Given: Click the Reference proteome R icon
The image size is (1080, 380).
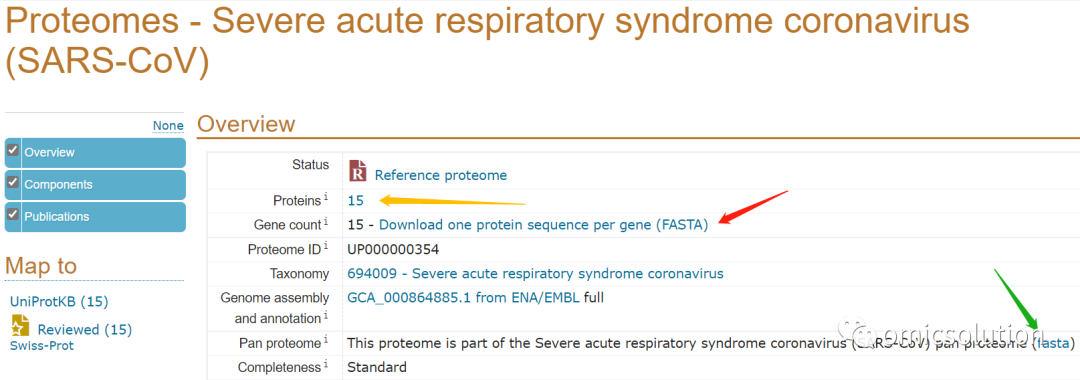Looking at the screenshot, I should click(x=358, y=171).
